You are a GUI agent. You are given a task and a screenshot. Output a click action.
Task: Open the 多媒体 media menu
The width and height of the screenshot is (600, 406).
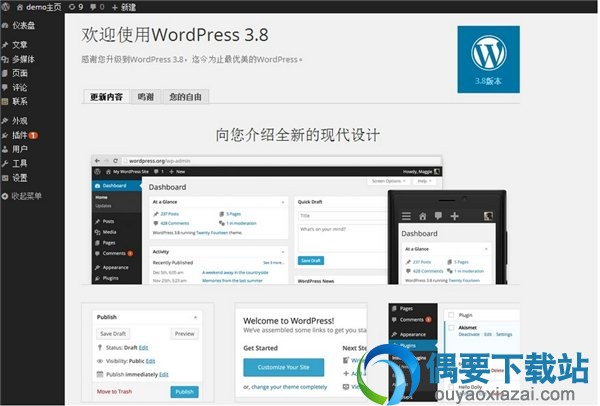[24, 59]
